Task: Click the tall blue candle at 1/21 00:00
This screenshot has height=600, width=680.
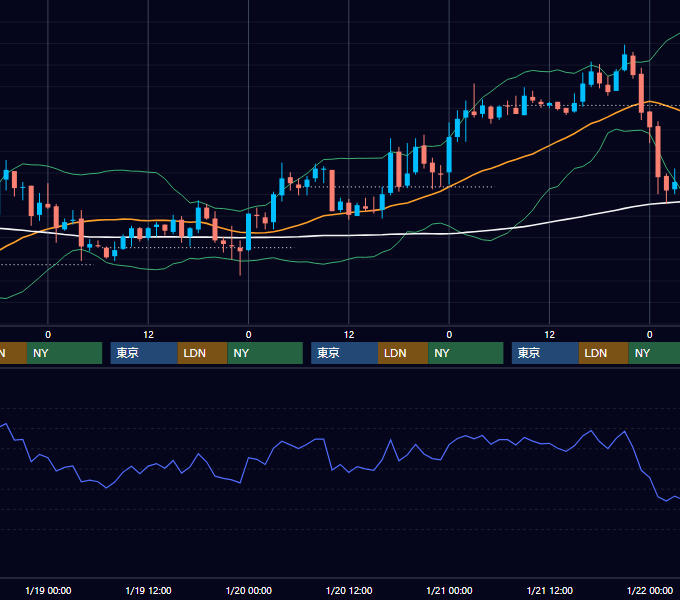Action: (x=449, y=155)
